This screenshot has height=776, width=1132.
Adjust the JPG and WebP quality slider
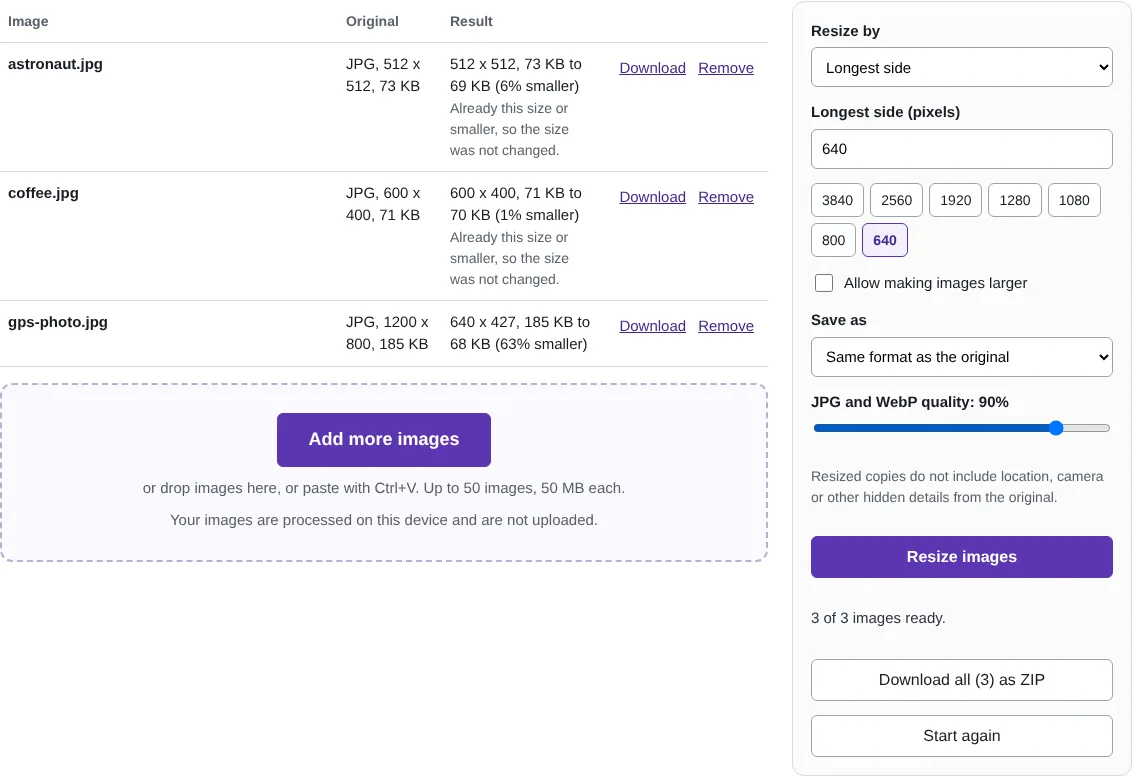pyautogui.click(x=961, y=428)
